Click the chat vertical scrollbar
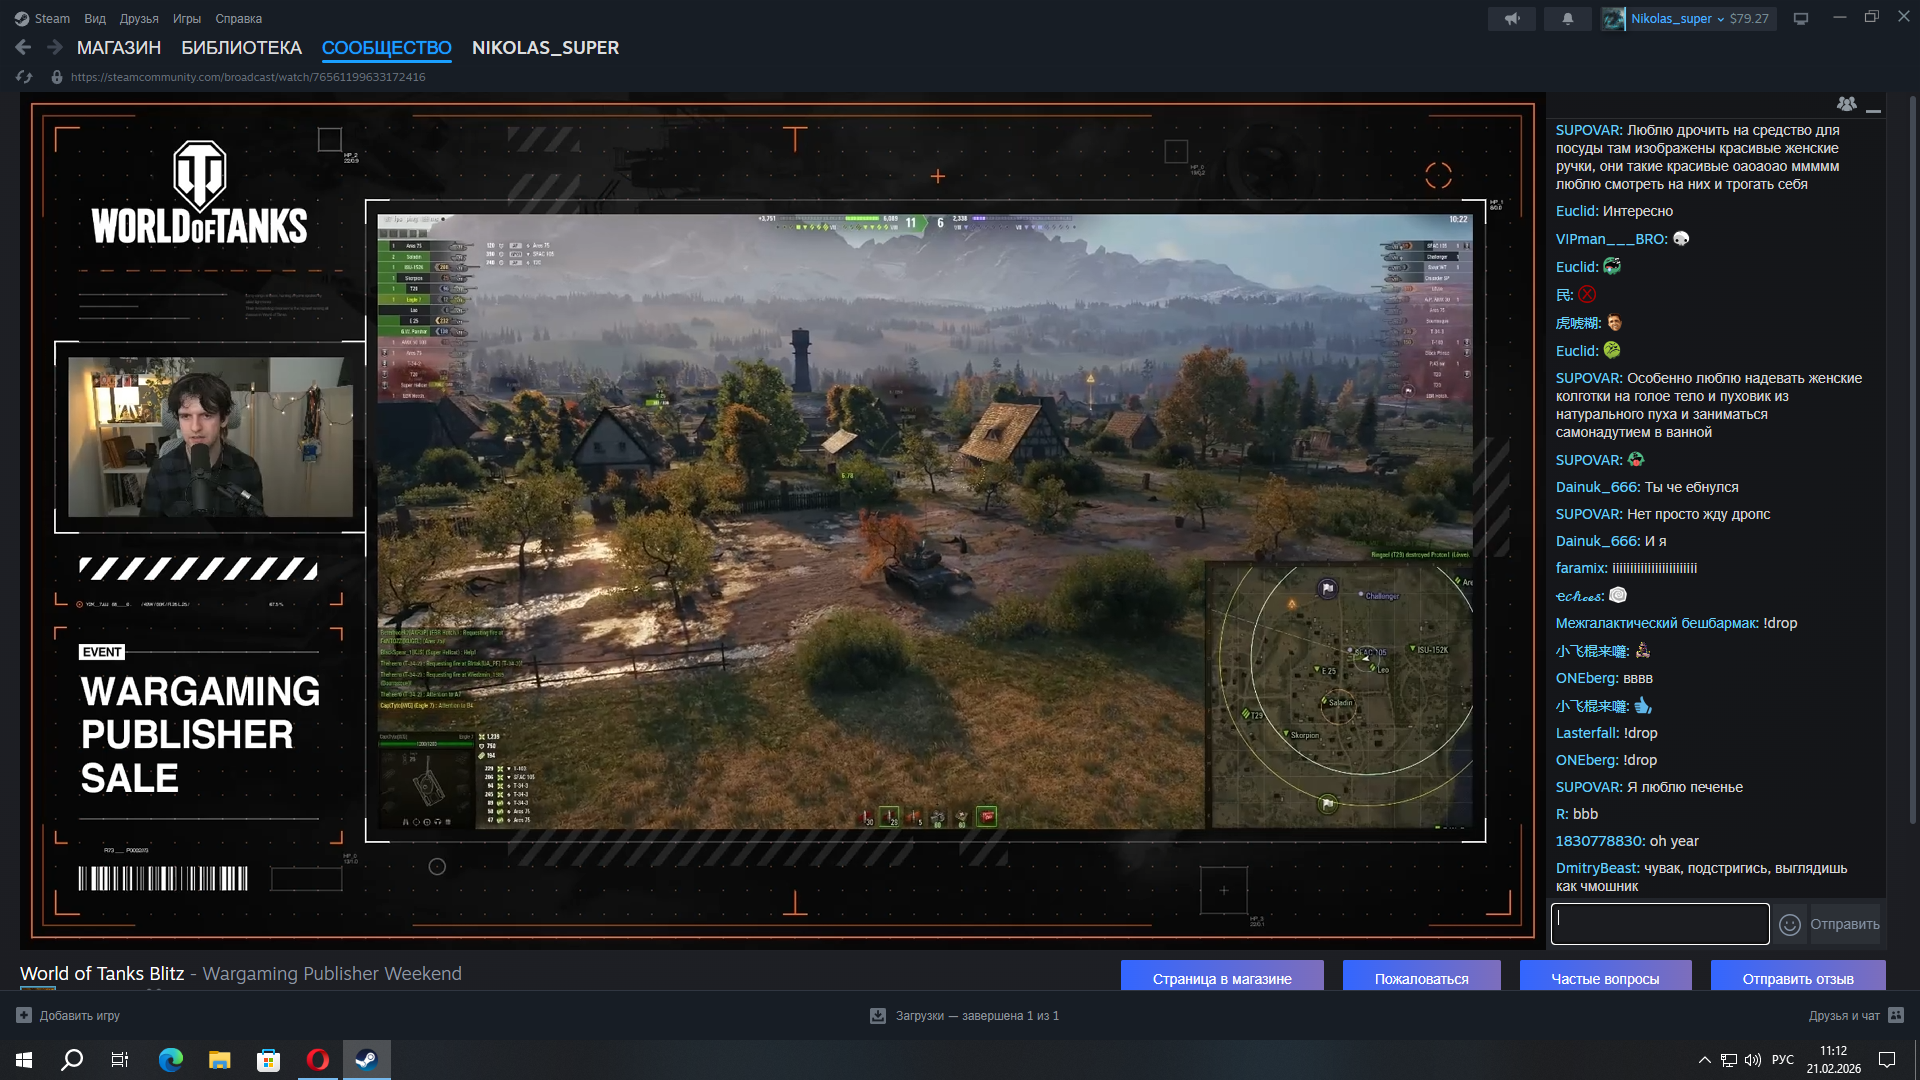The width and height of the screenshot is (1920, 1080). pos(1912,460)
